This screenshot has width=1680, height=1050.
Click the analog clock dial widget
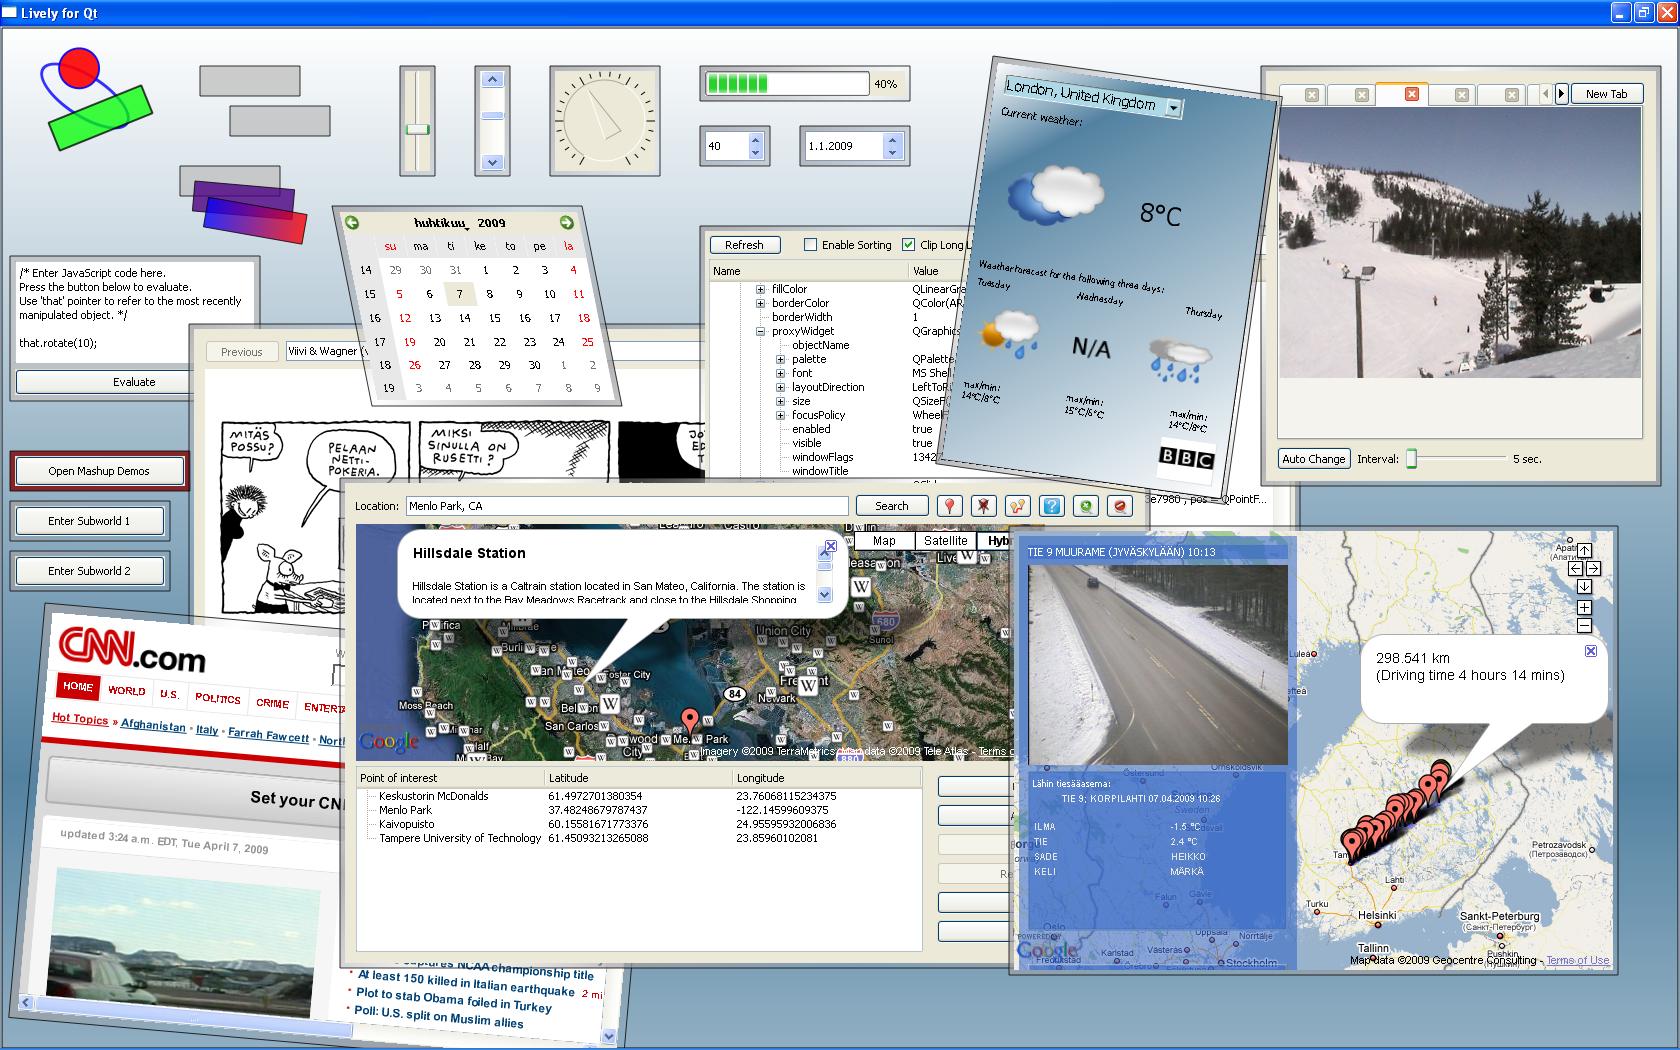point(604,120)
